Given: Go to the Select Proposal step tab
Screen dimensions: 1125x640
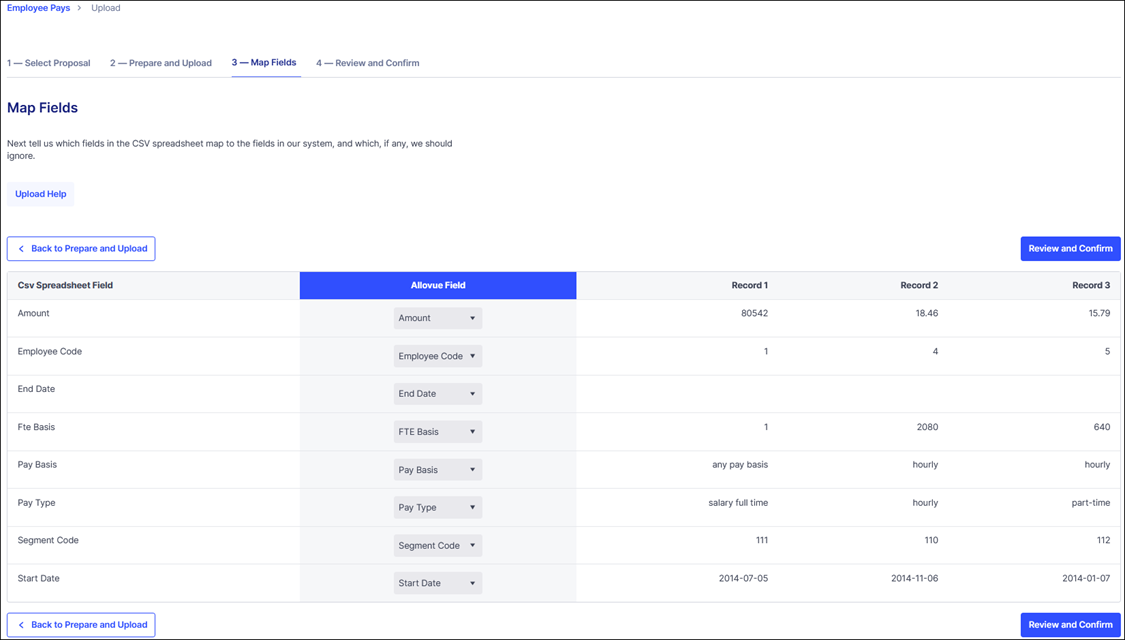Looking at the screenshot, I should (49, 63).
